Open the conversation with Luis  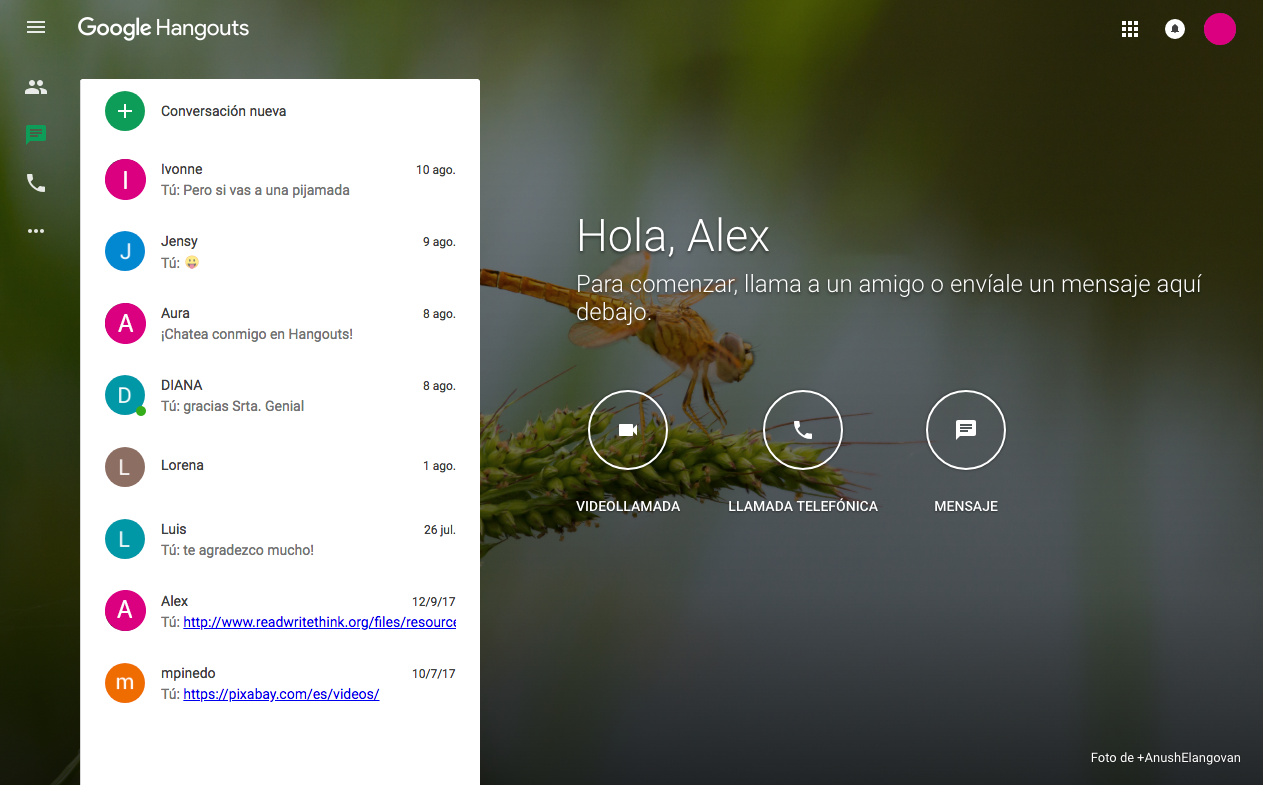pyautogui.click(x=280, y=540)
